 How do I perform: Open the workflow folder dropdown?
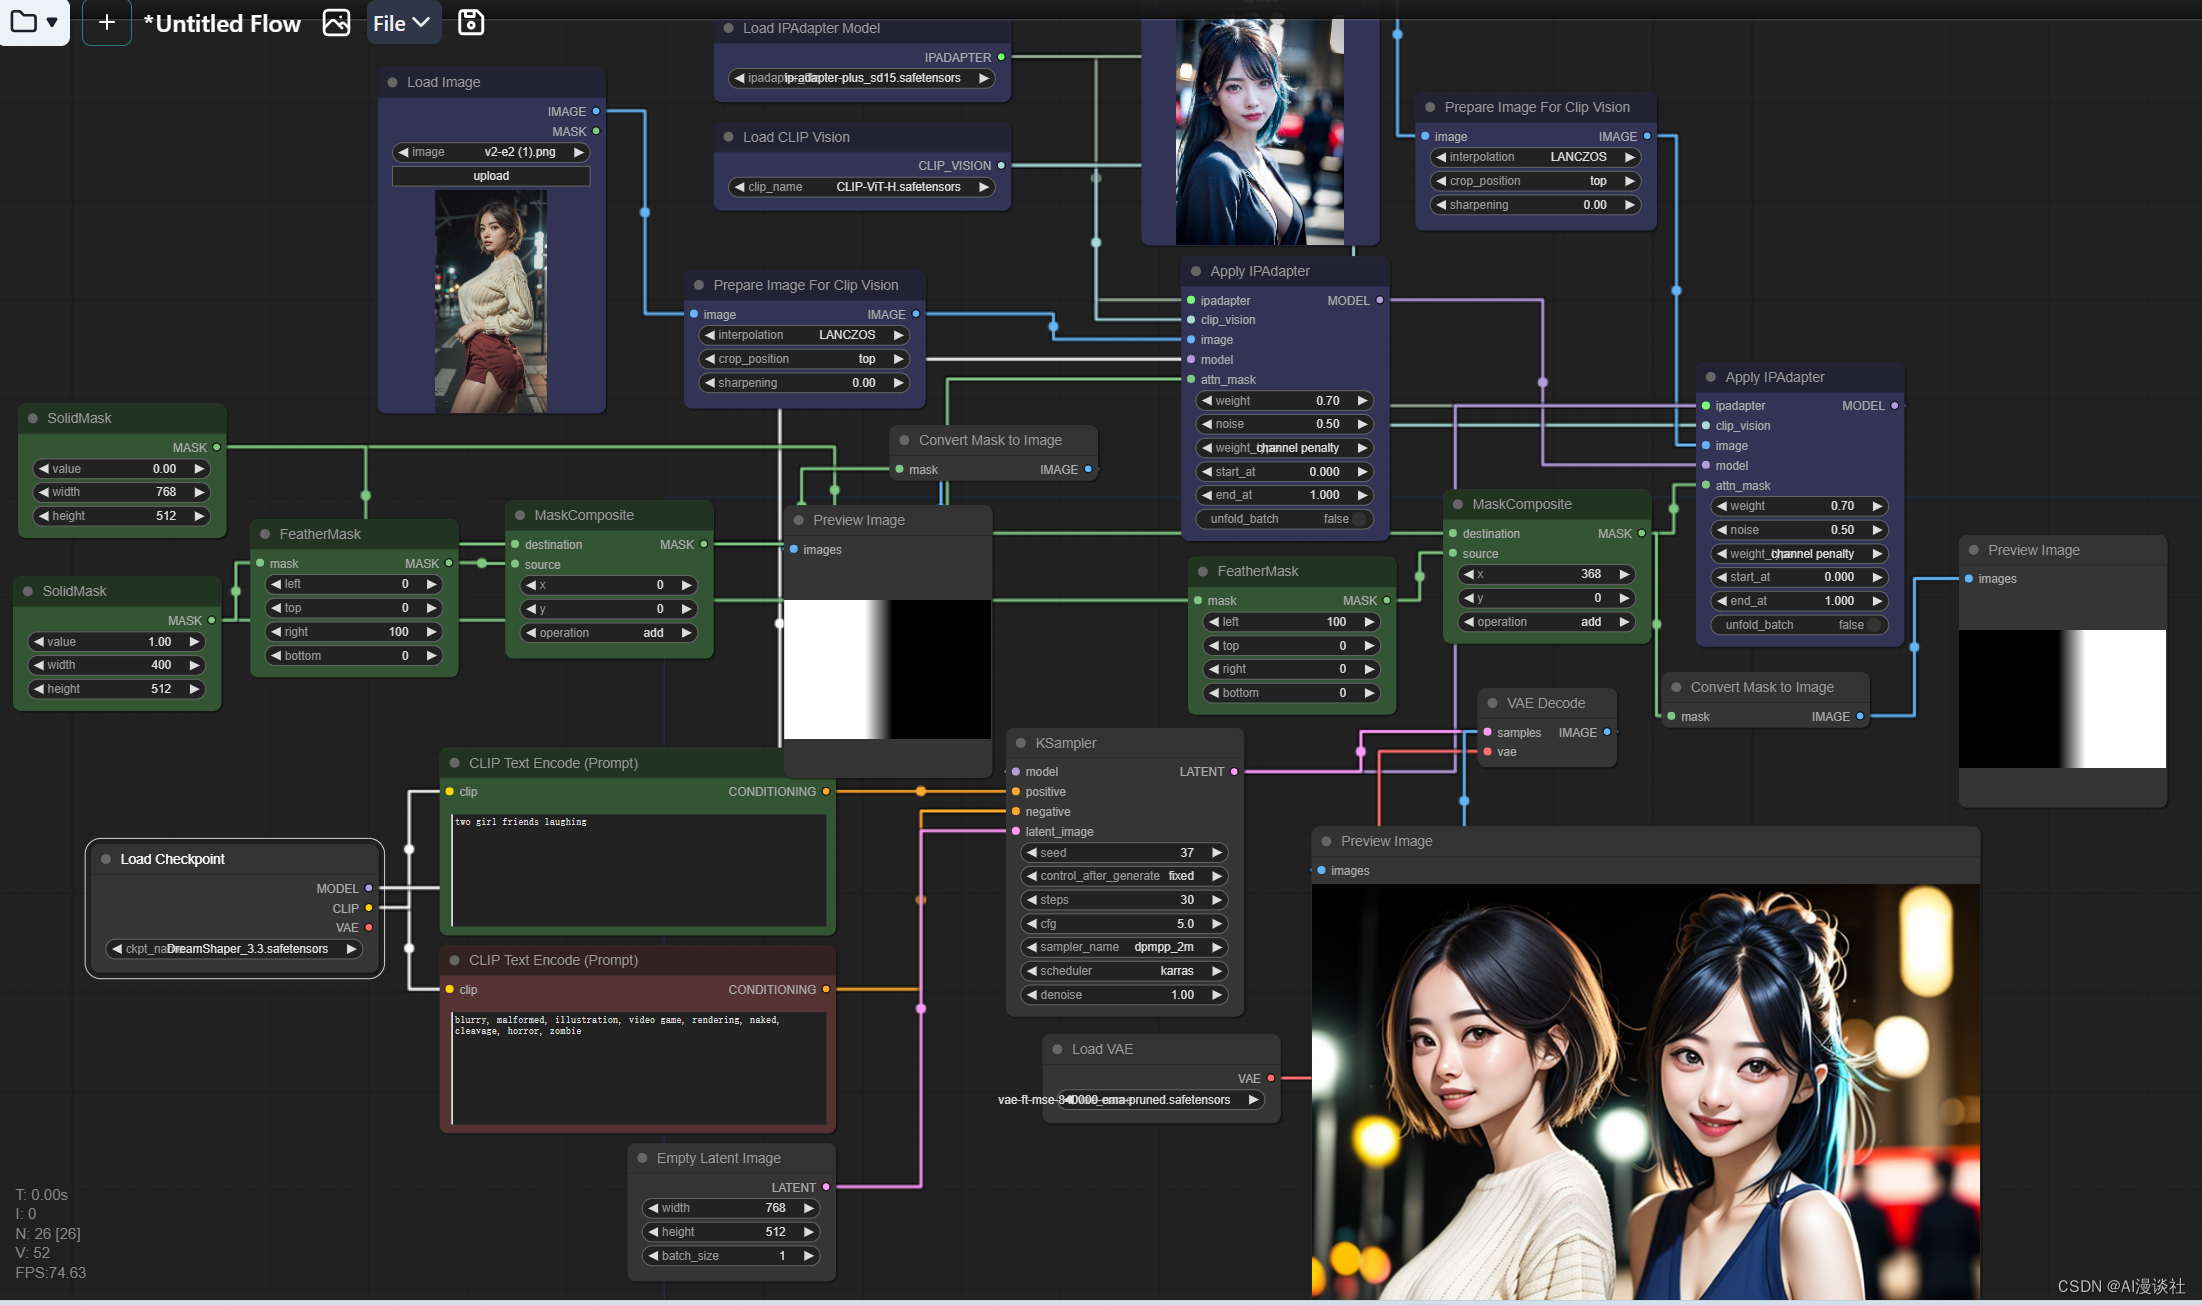point(34,22)
